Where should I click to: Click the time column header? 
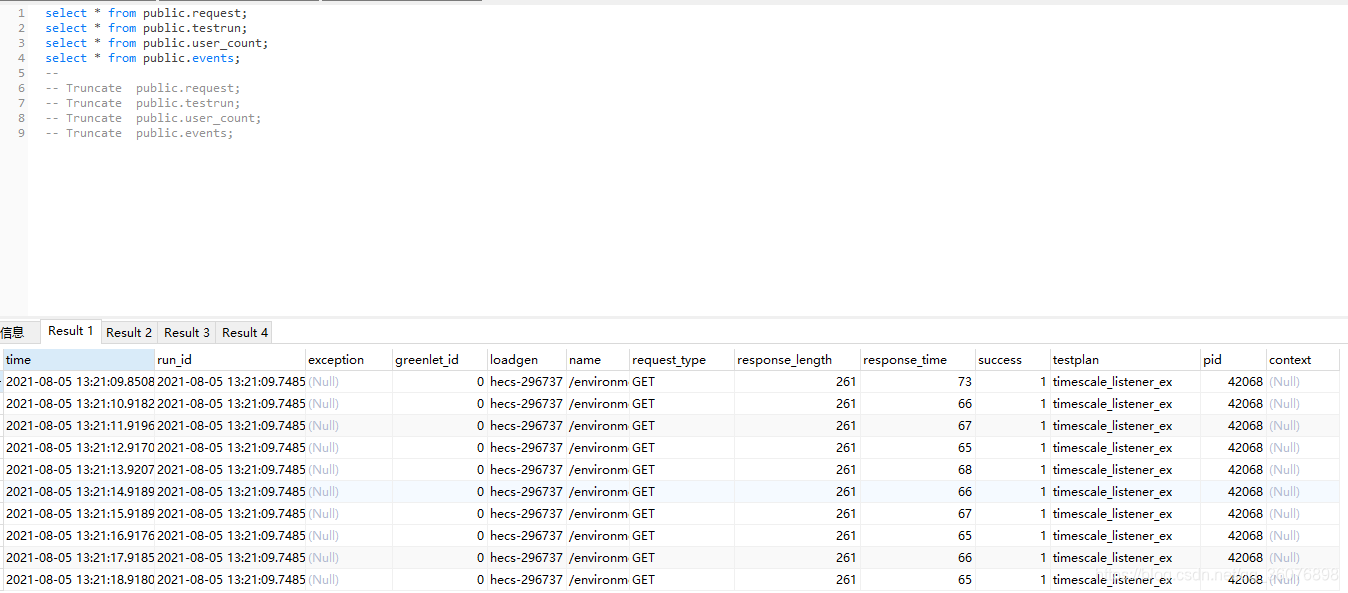coord(79,360)
